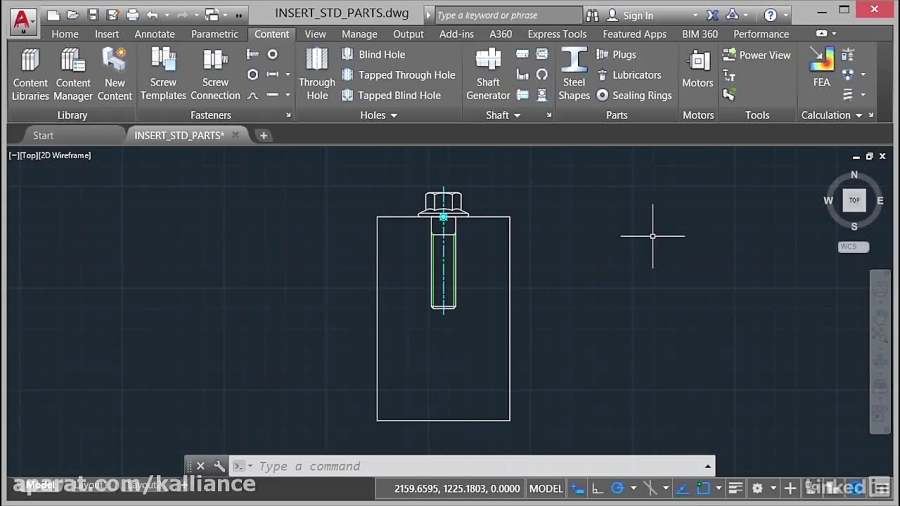Image resolution: width=900 pixels, height=506 pixels.
Task: Open the Shaft Generator
Action: pyautogui.click(x=488, y=75)
